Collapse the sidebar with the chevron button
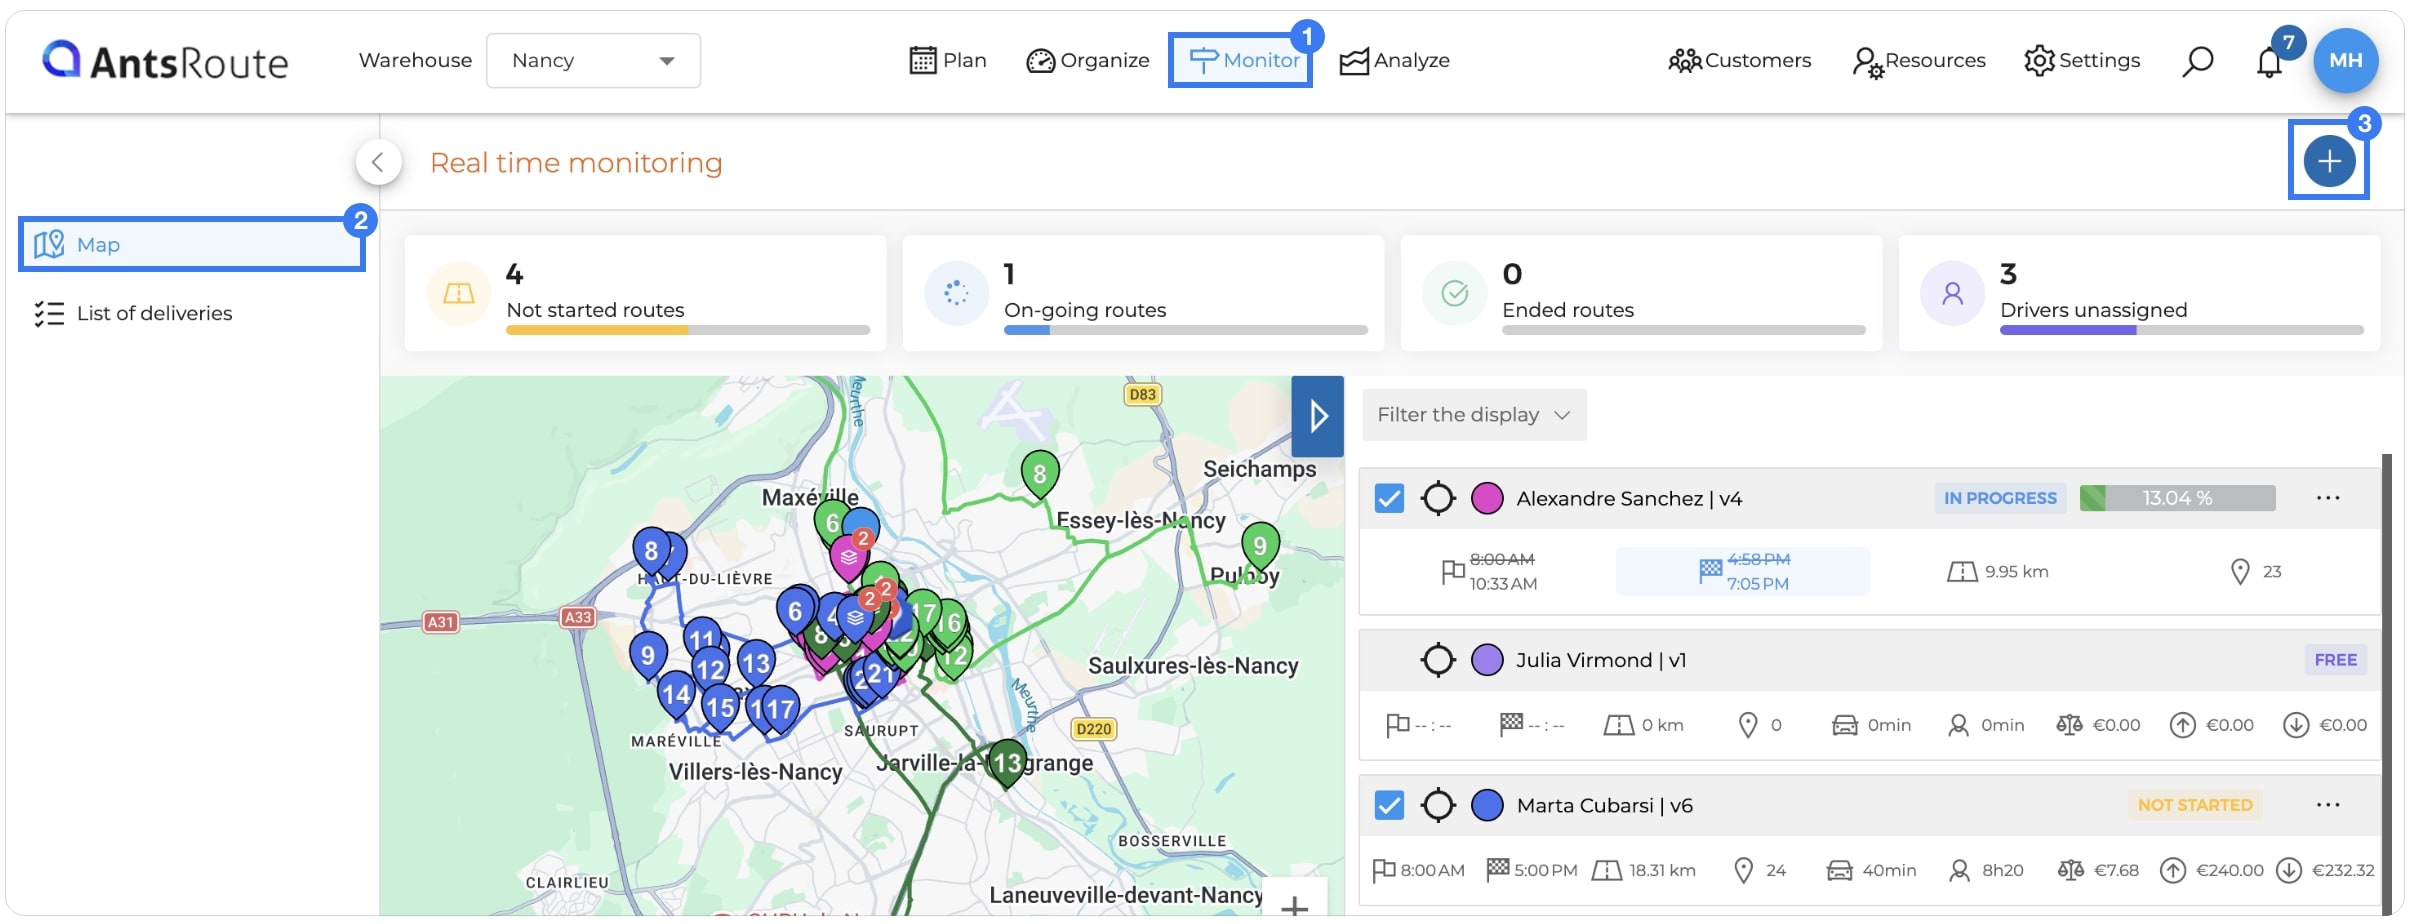This screenshot has width=2410, height=924. click(x=378, y=162)
